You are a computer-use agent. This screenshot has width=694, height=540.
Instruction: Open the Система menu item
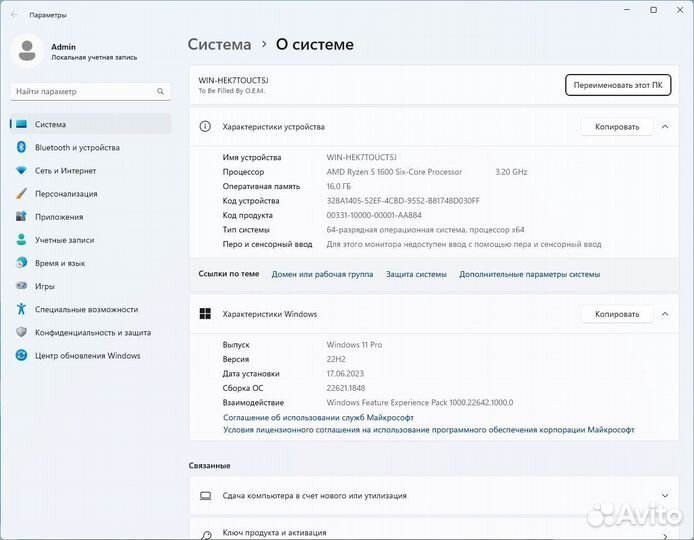point(90,124)
